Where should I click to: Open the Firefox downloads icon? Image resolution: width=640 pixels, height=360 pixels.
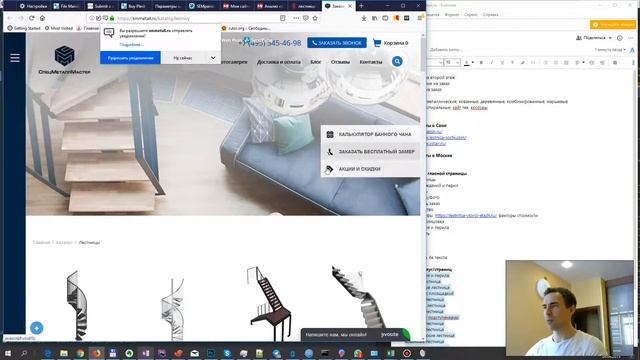click(364, 18)
